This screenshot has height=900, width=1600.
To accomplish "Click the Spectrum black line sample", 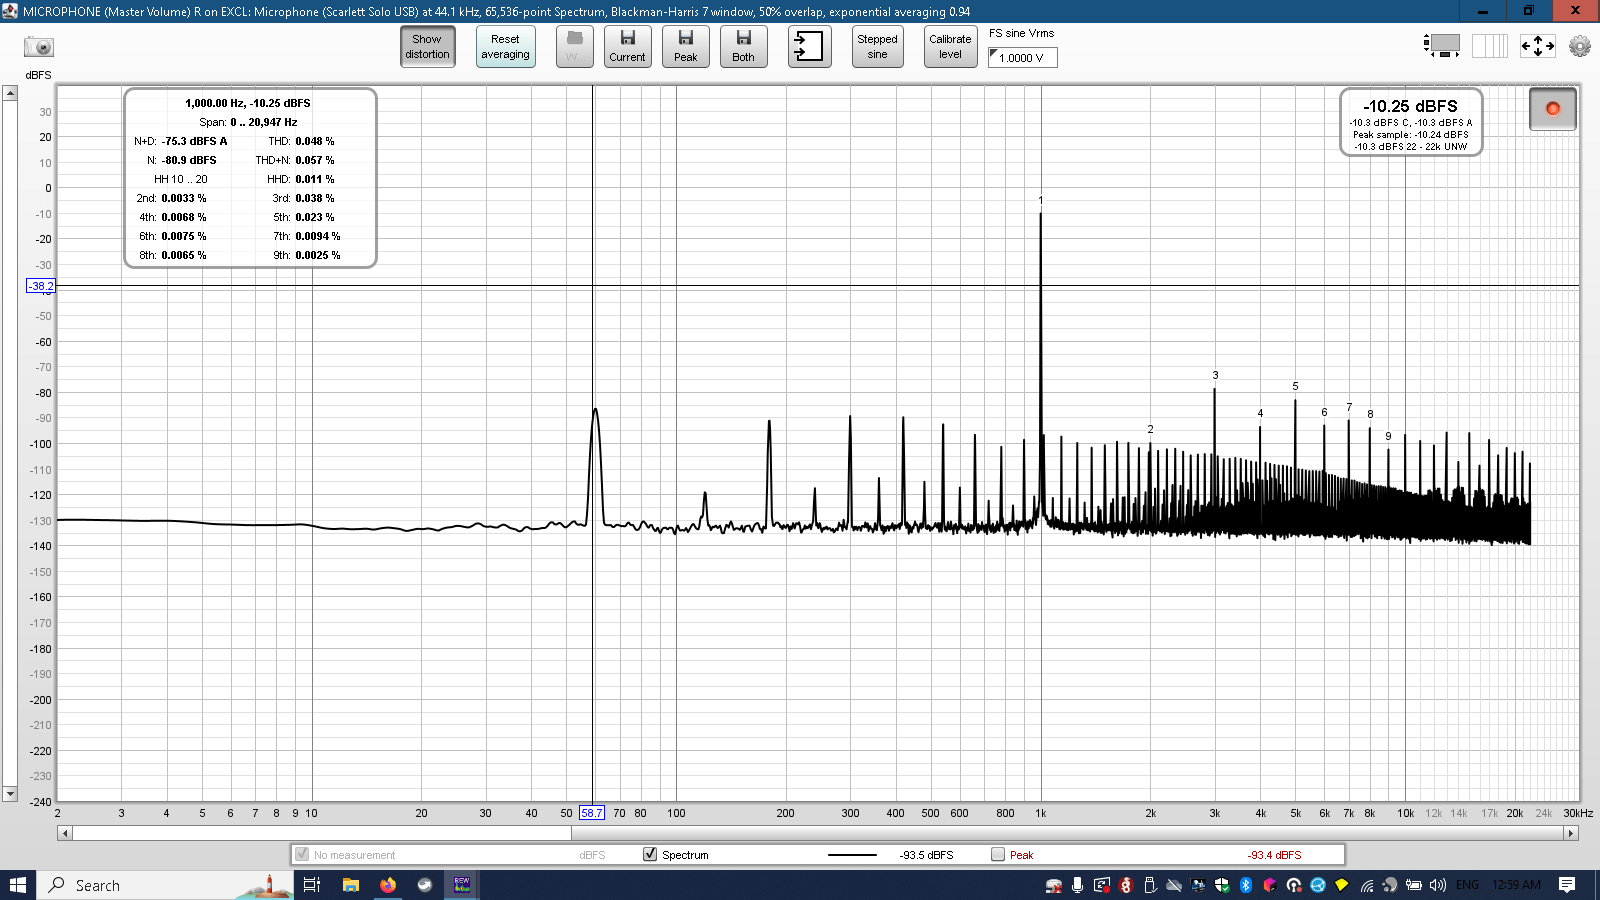I will tap(852, 855).
